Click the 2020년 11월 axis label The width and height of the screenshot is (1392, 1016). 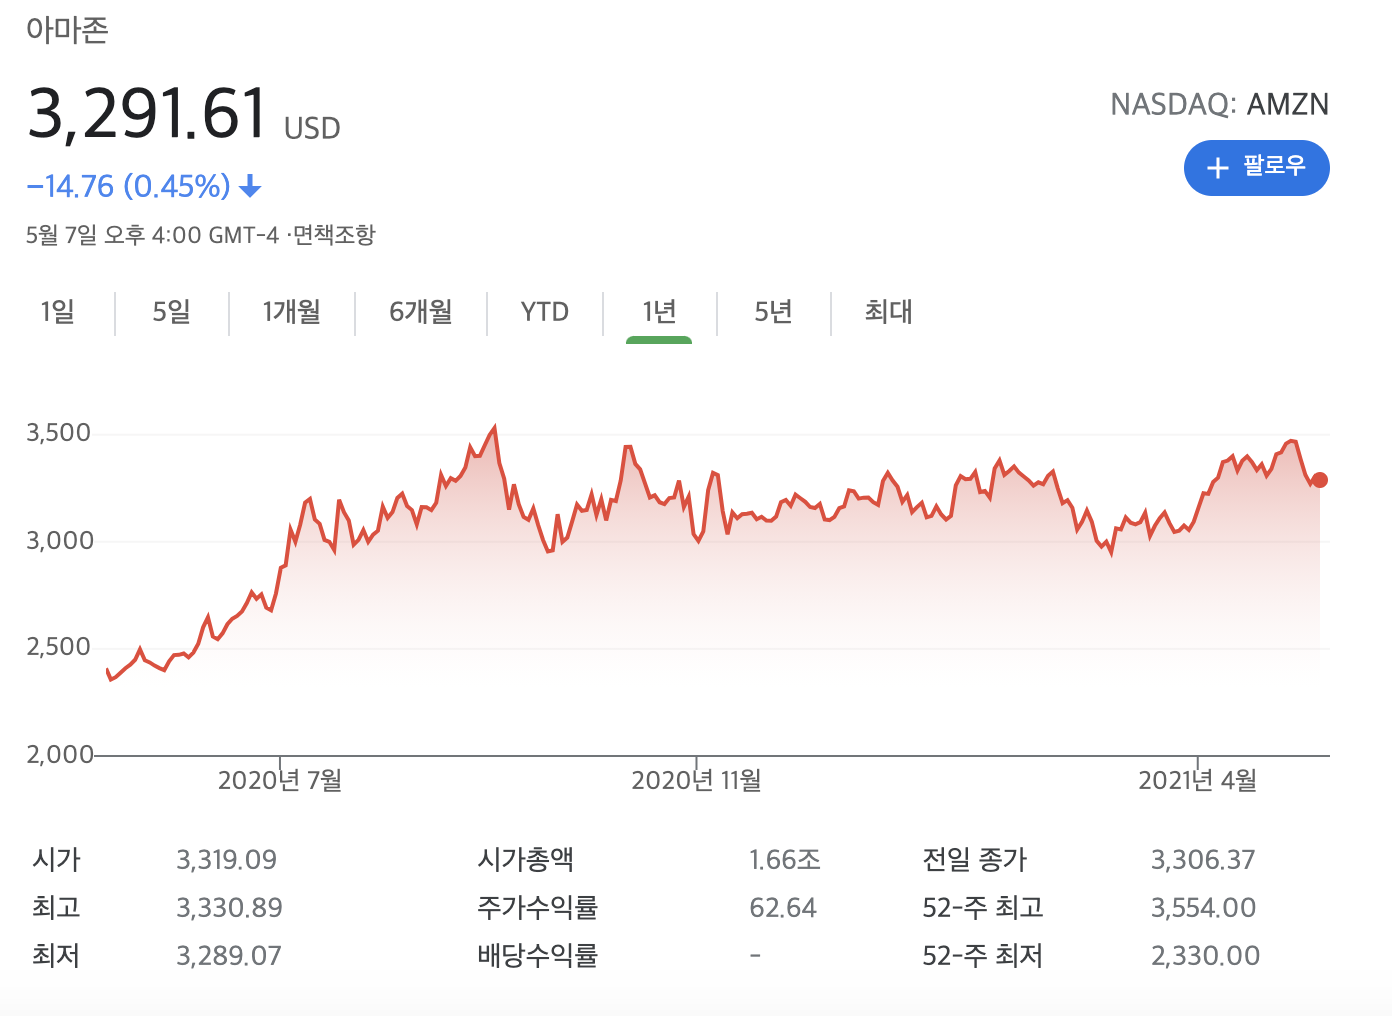pyautogui.click(x=696, y=780)
